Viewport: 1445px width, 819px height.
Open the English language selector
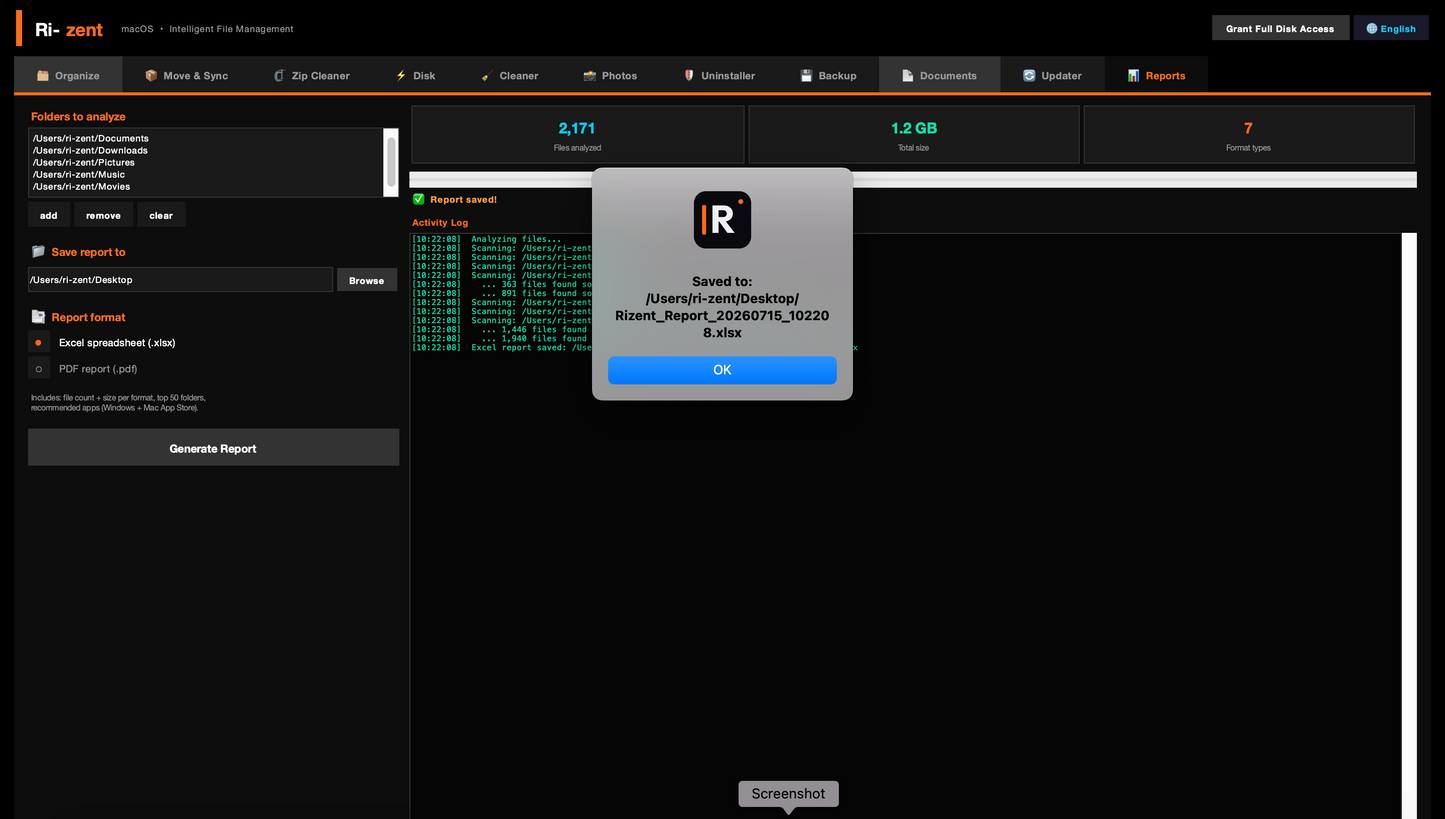click(1391, 28)
